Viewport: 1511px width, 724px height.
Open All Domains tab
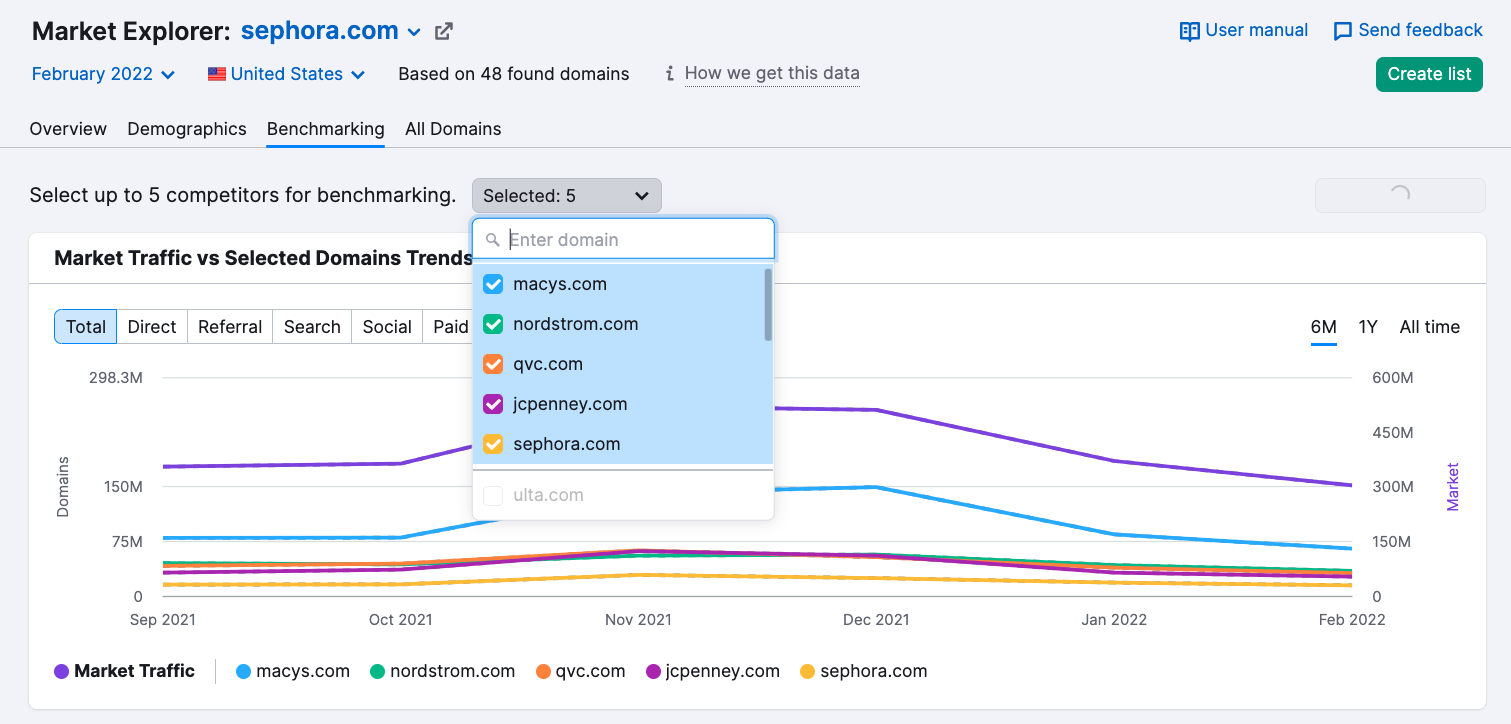click(453, 129)
